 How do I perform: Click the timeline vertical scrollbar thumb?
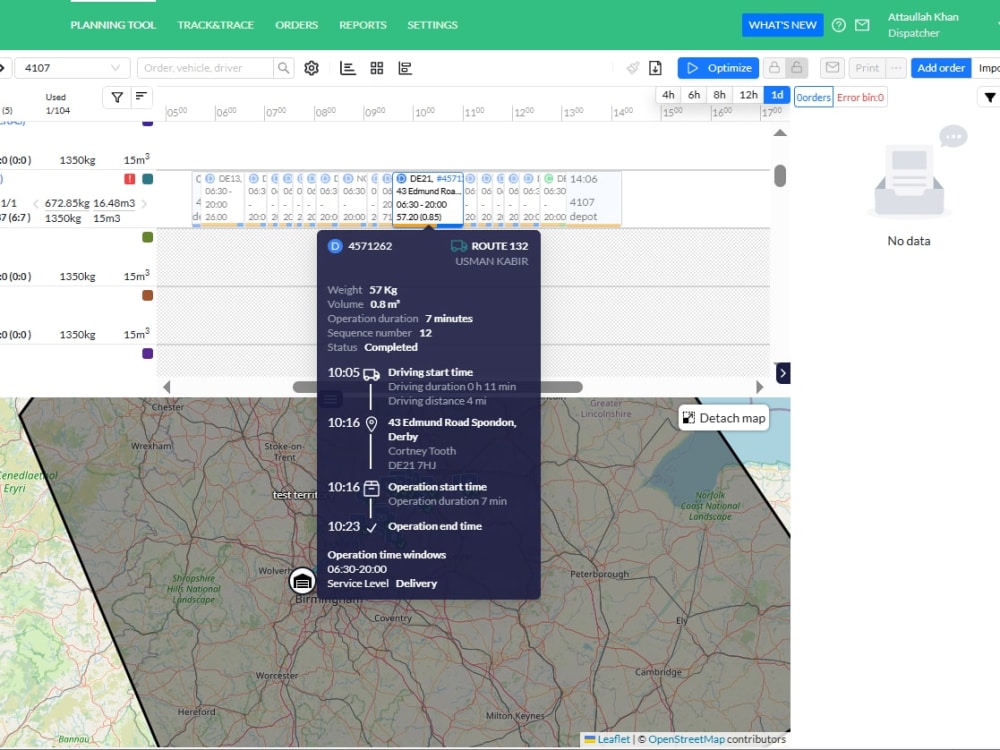coord(779,175)
